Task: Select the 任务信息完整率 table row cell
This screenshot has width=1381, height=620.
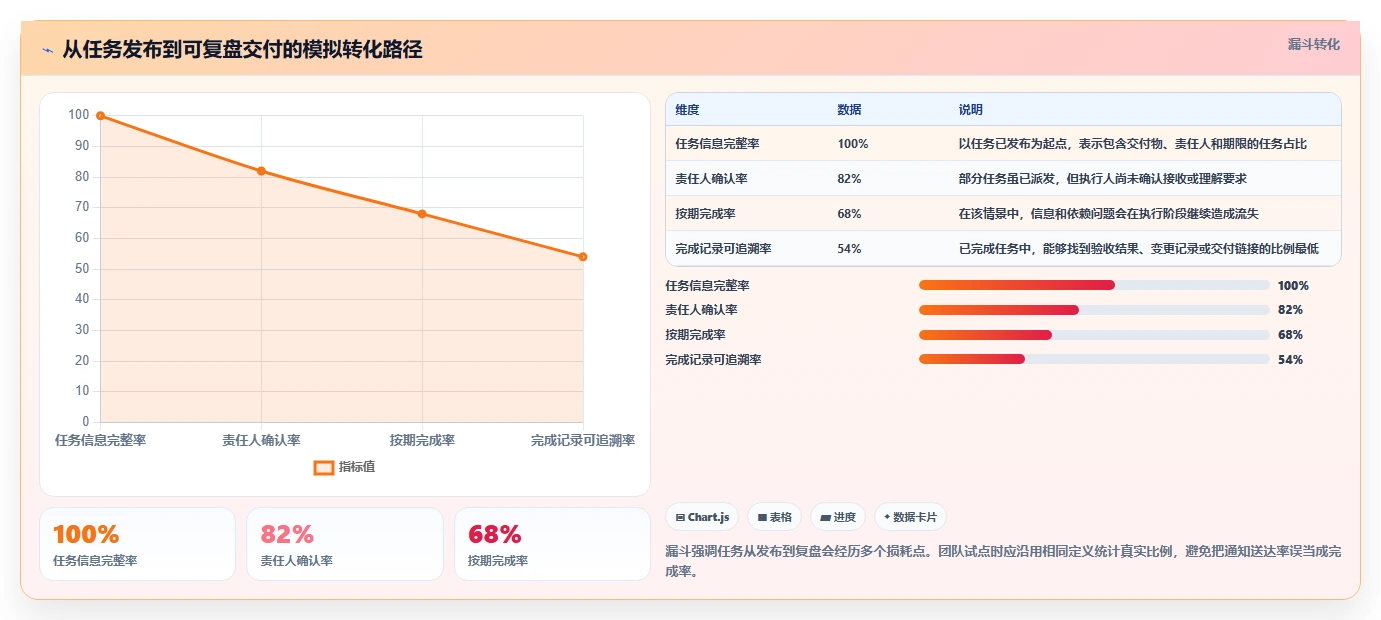Action: [717, 144]
